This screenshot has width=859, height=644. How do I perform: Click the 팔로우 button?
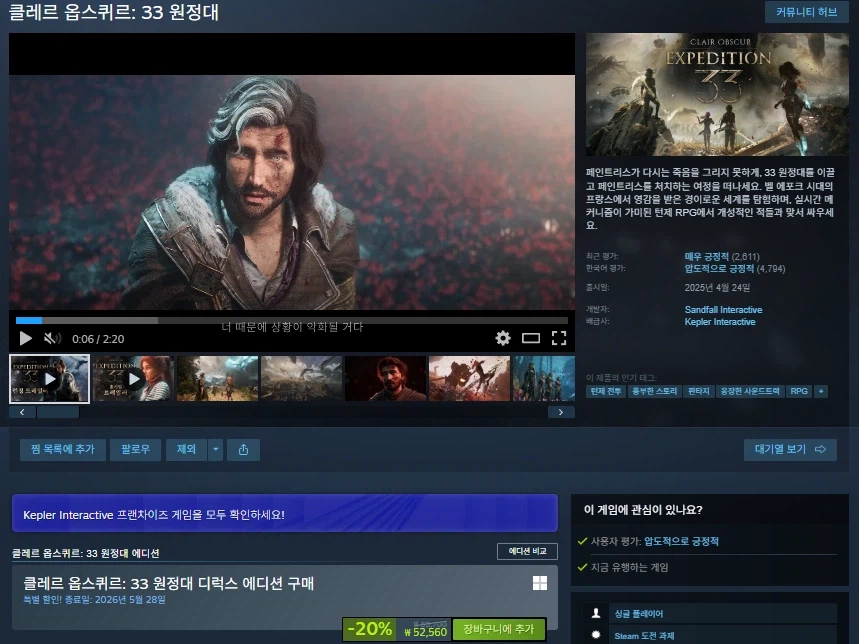(135, 449)
